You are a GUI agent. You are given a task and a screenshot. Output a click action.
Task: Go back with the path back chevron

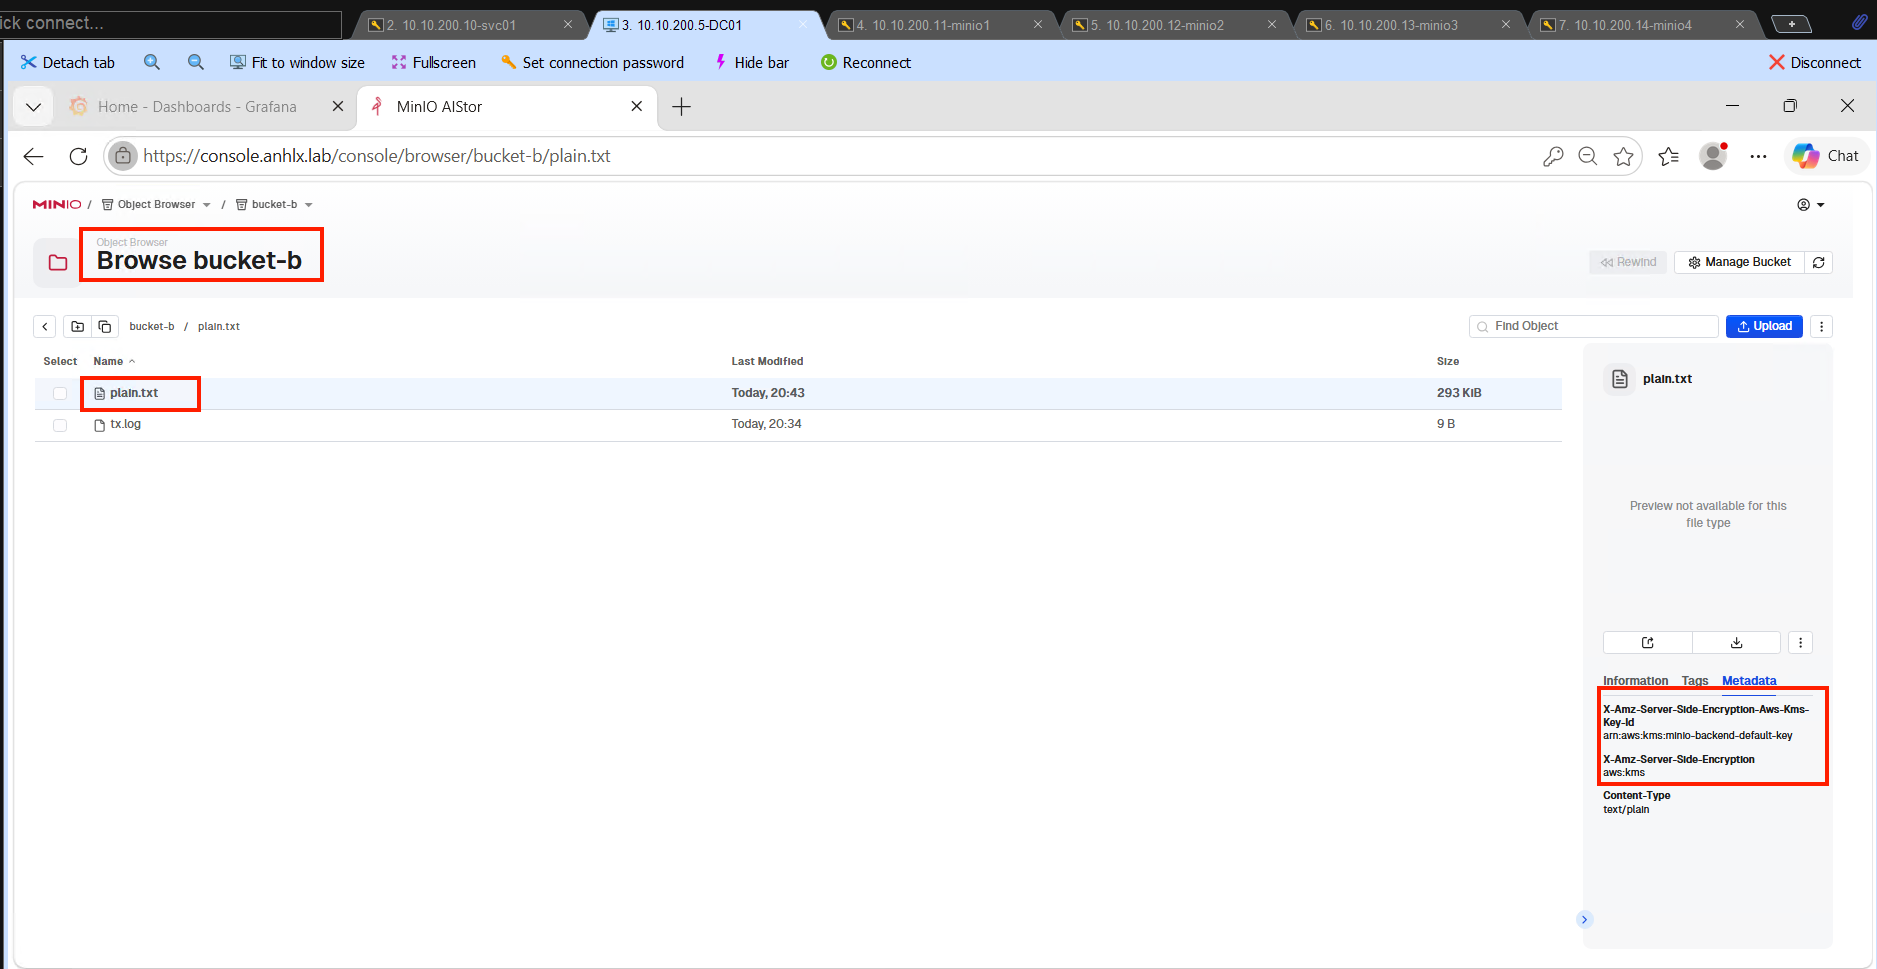45,326
